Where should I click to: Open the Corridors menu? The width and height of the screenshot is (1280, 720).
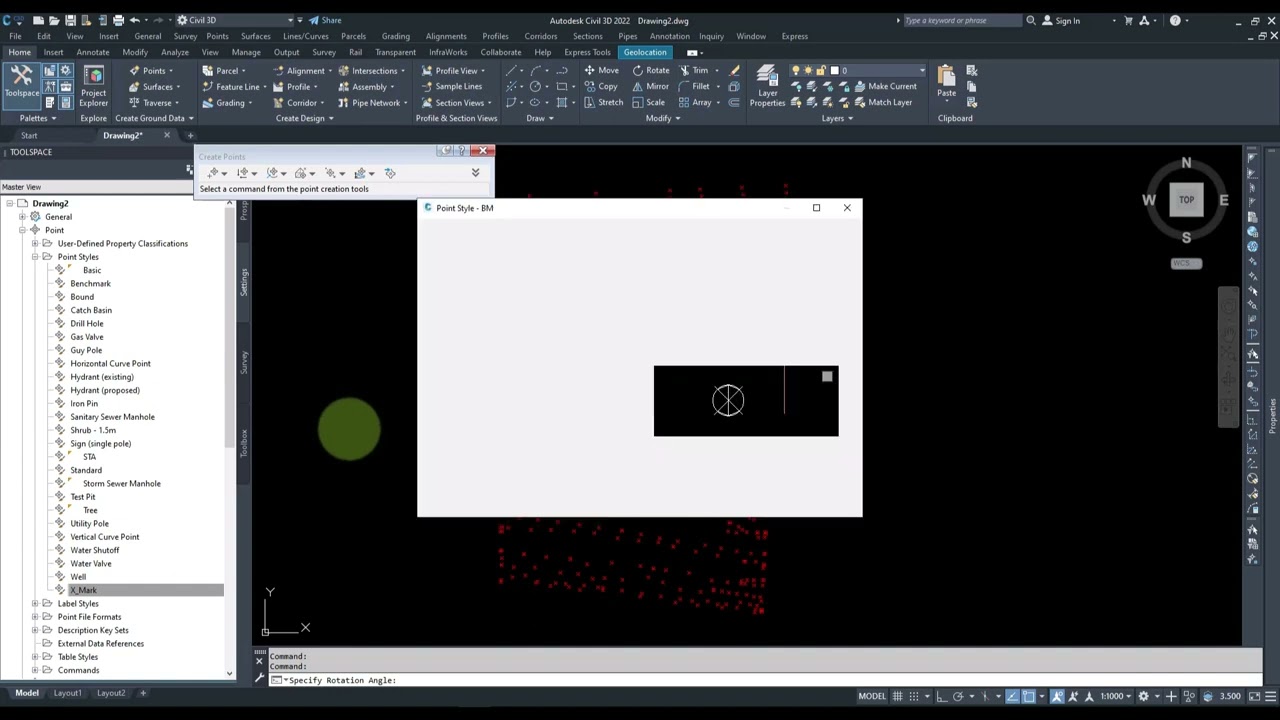click(x=541, y=36)
